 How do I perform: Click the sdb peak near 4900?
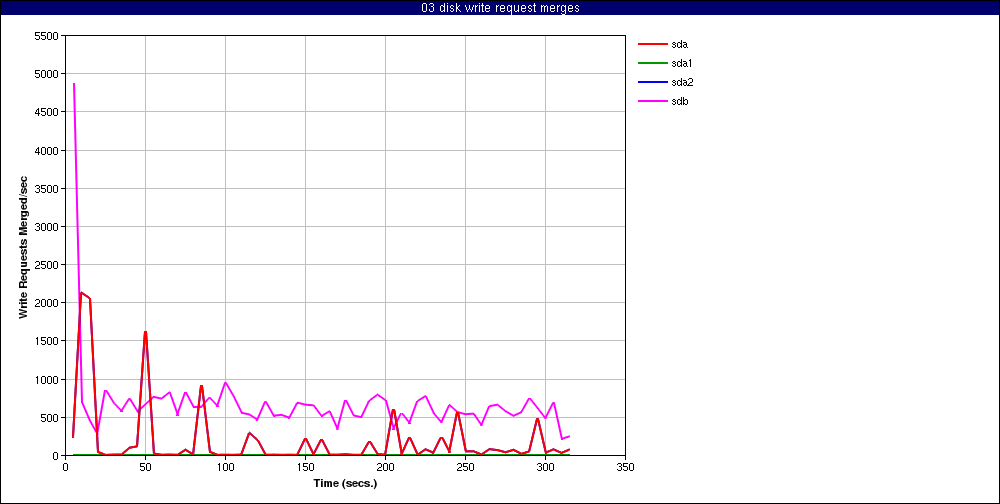point(74,84)
